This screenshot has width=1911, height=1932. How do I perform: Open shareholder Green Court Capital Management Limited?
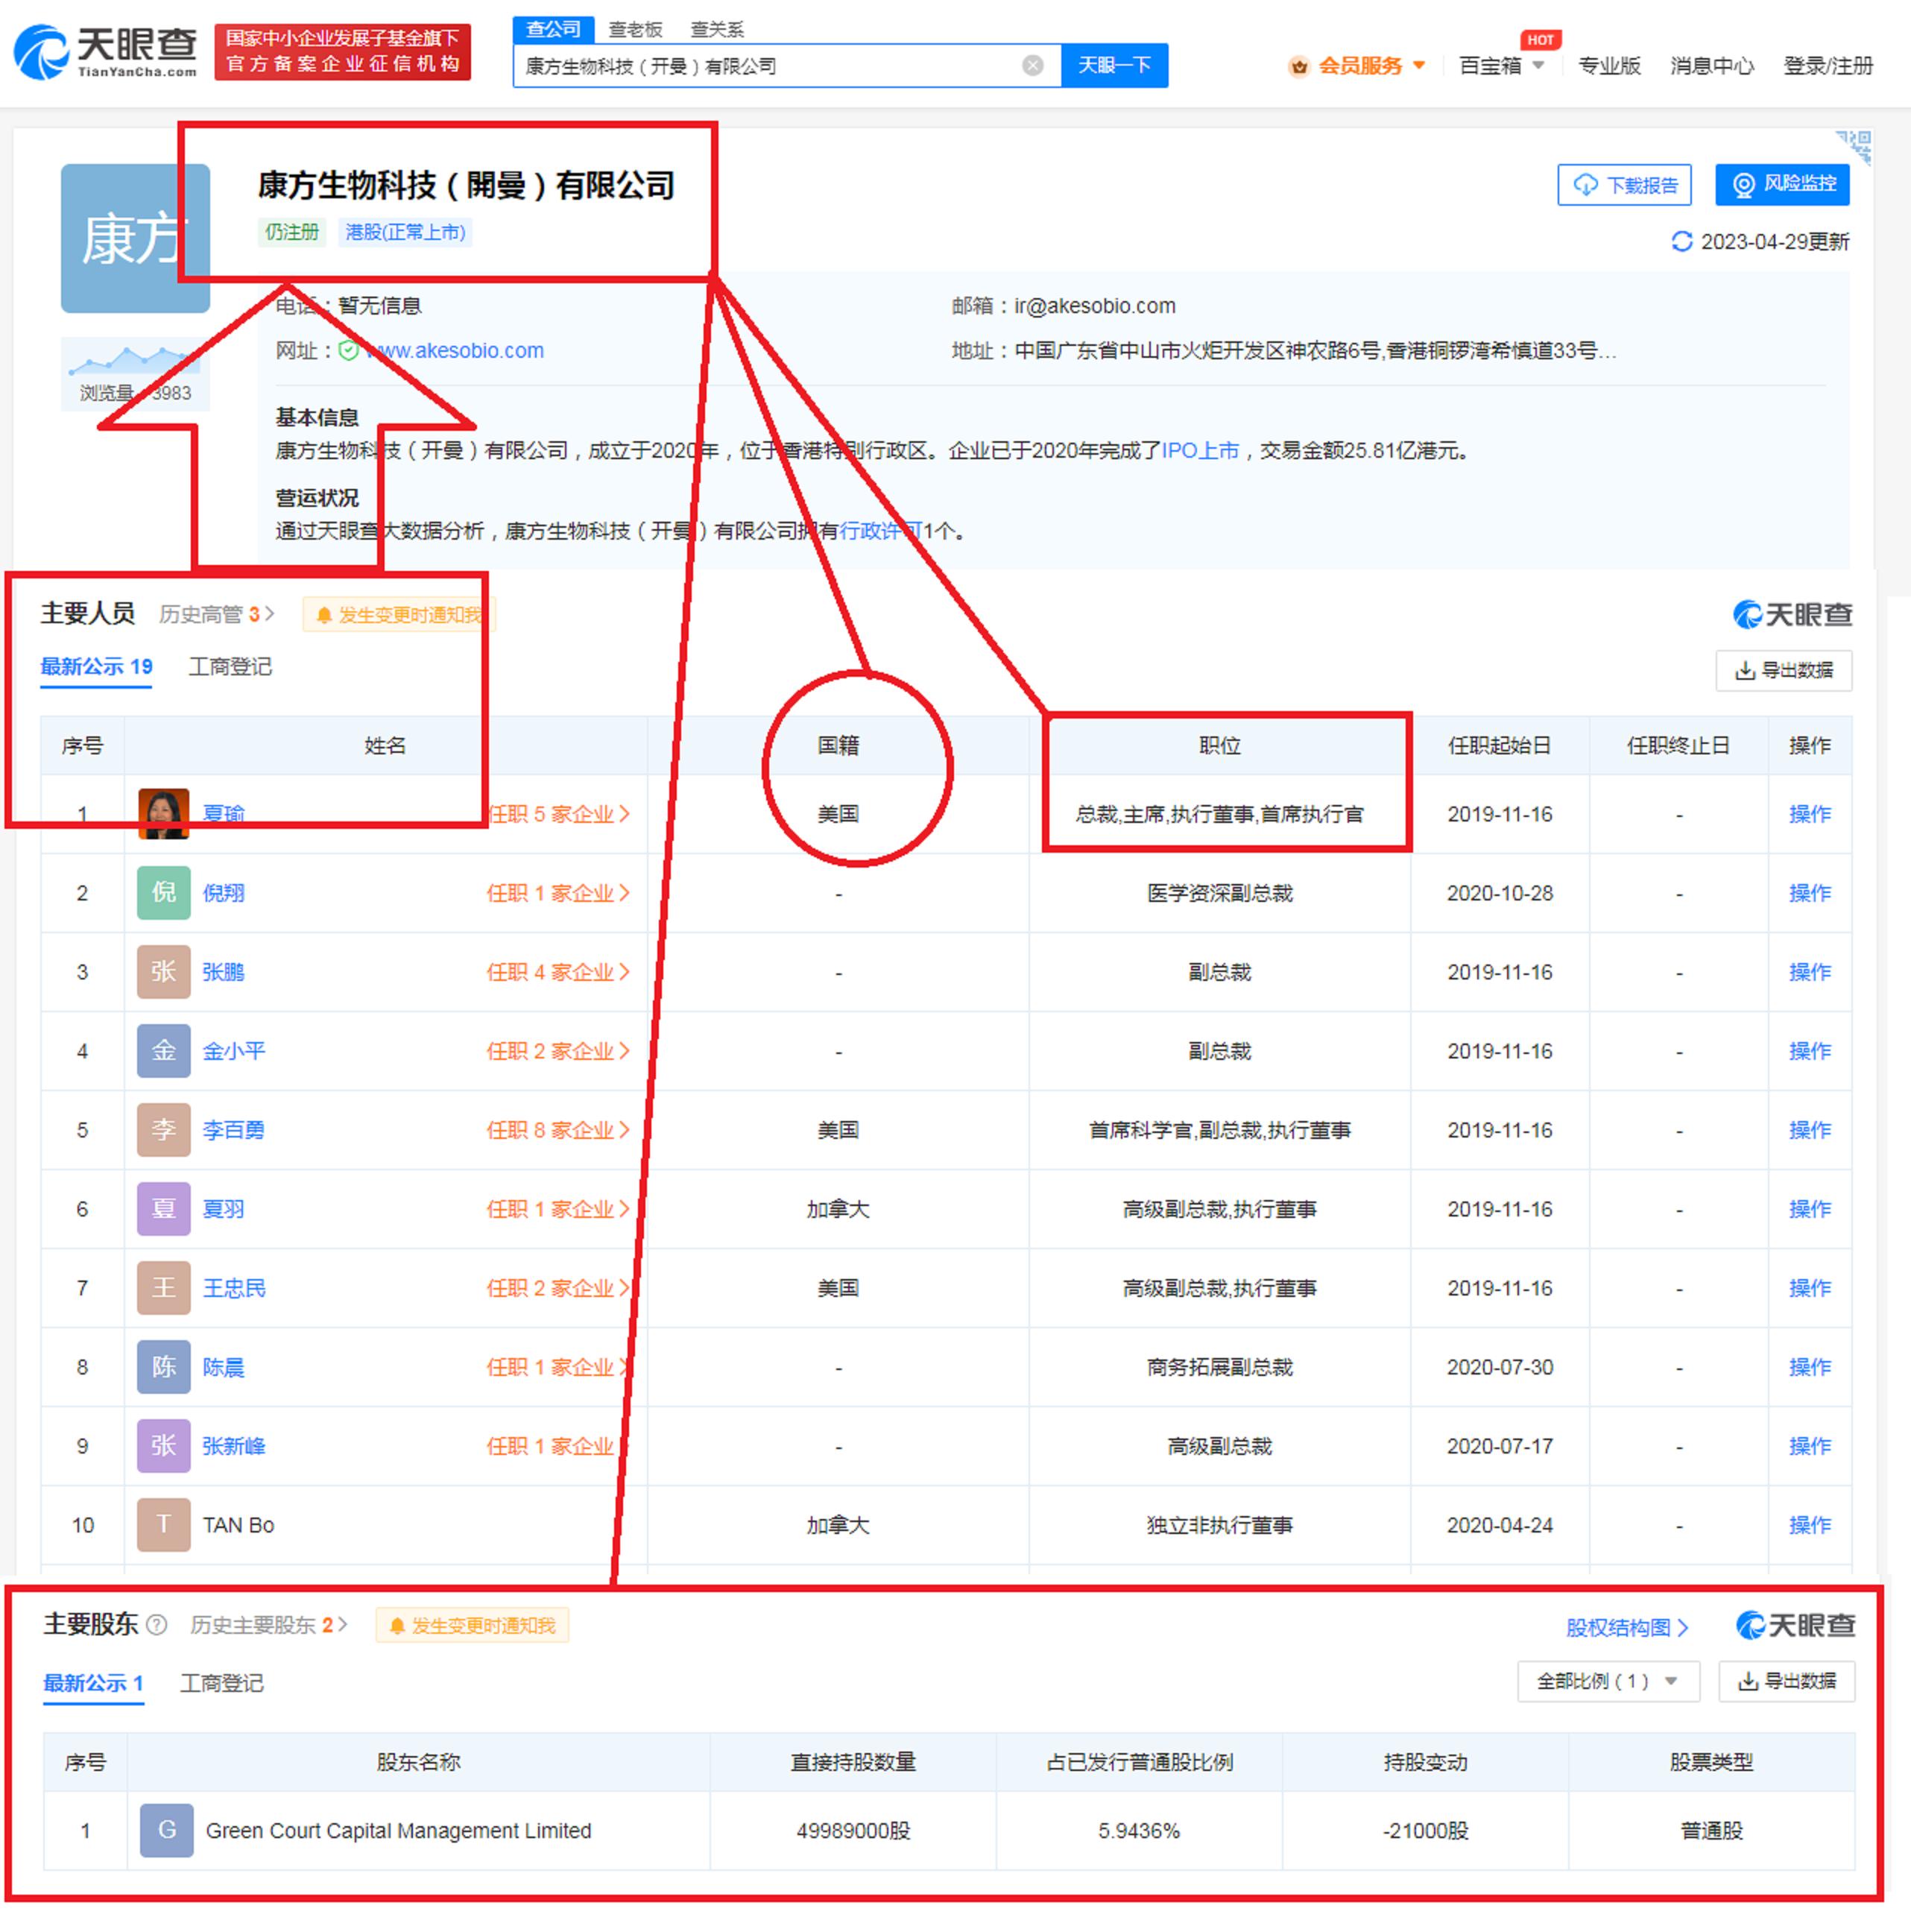coord(398,1830)
